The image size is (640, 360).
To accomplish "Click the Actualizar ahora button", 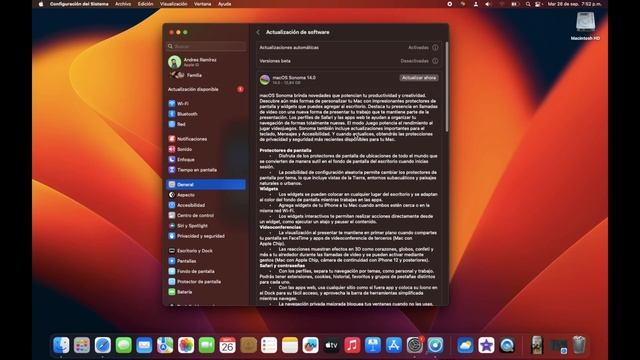I will coord(419,78).
